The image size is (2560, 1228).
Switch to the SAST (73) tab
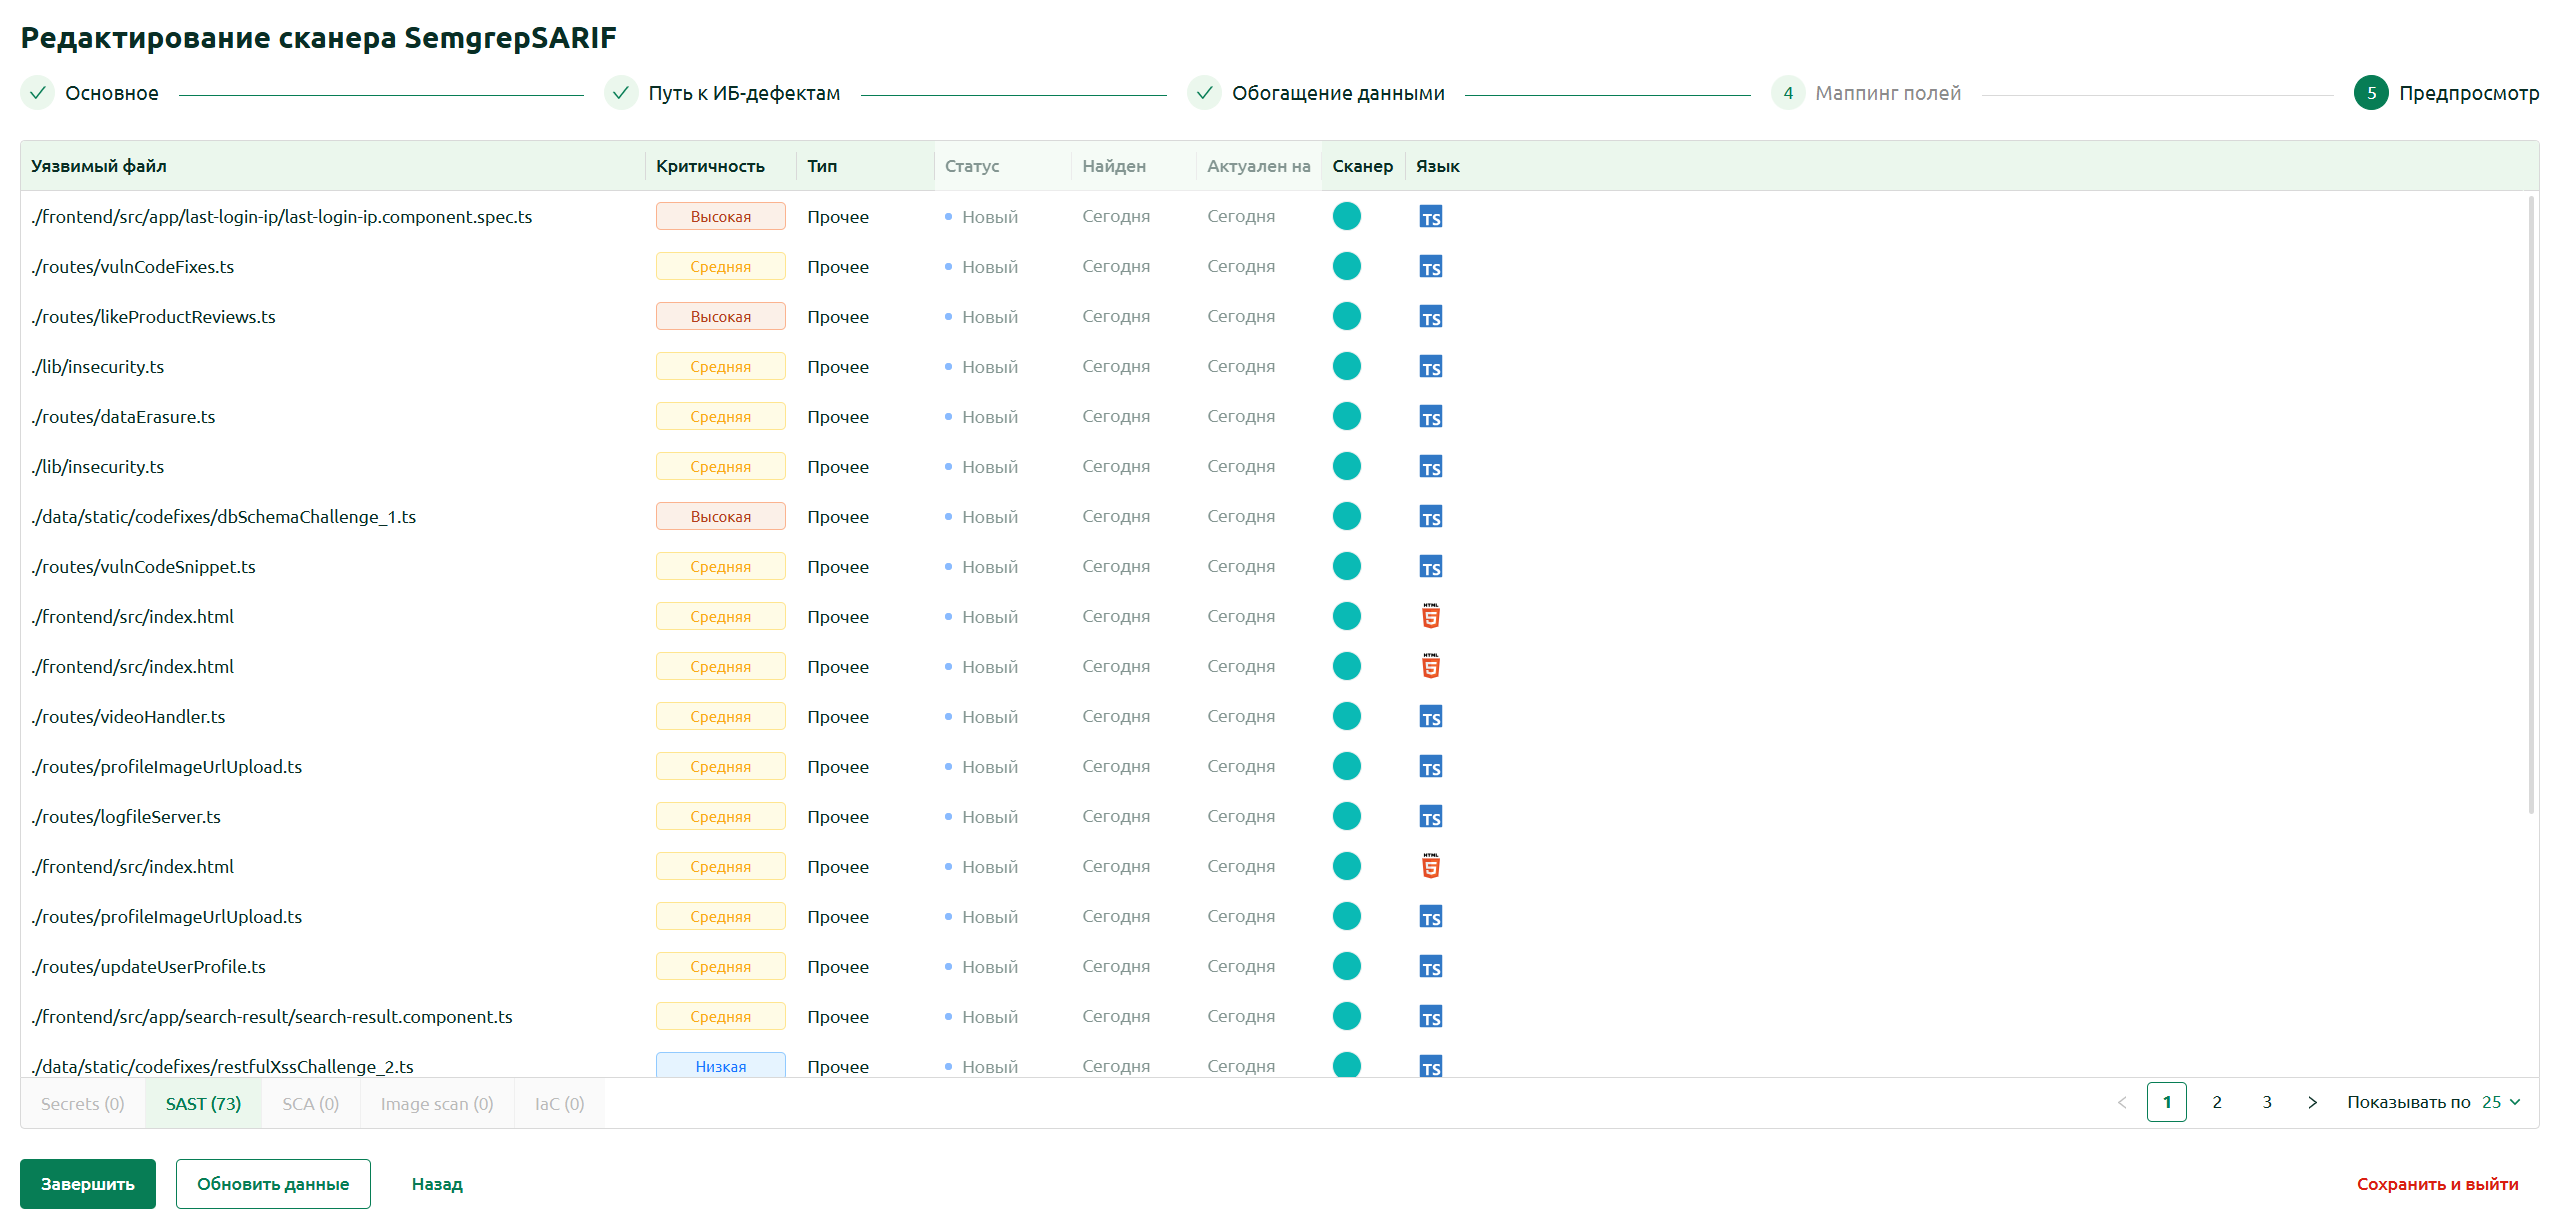(203, 1103)
